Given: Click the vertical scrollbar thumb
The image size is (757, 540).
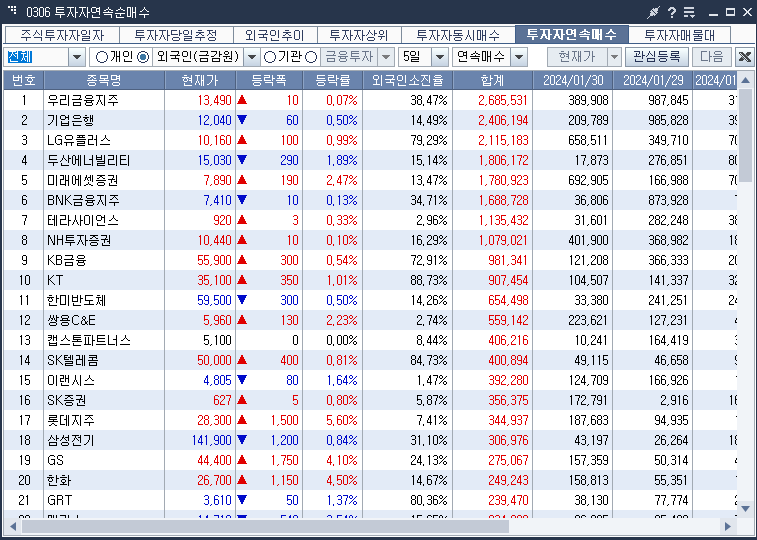Looking at the screenshot, I should [x=745, y=135].
